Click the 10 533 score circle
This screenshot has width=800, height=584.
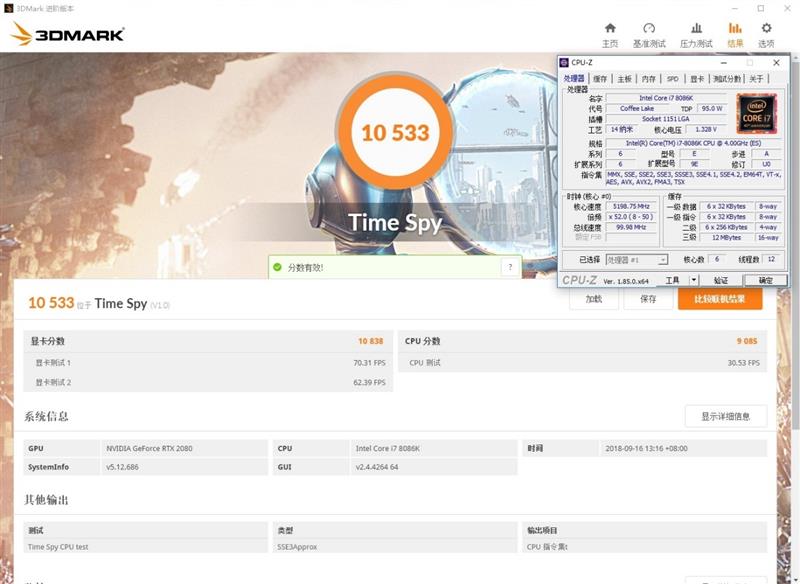click(x=395, y=133)
